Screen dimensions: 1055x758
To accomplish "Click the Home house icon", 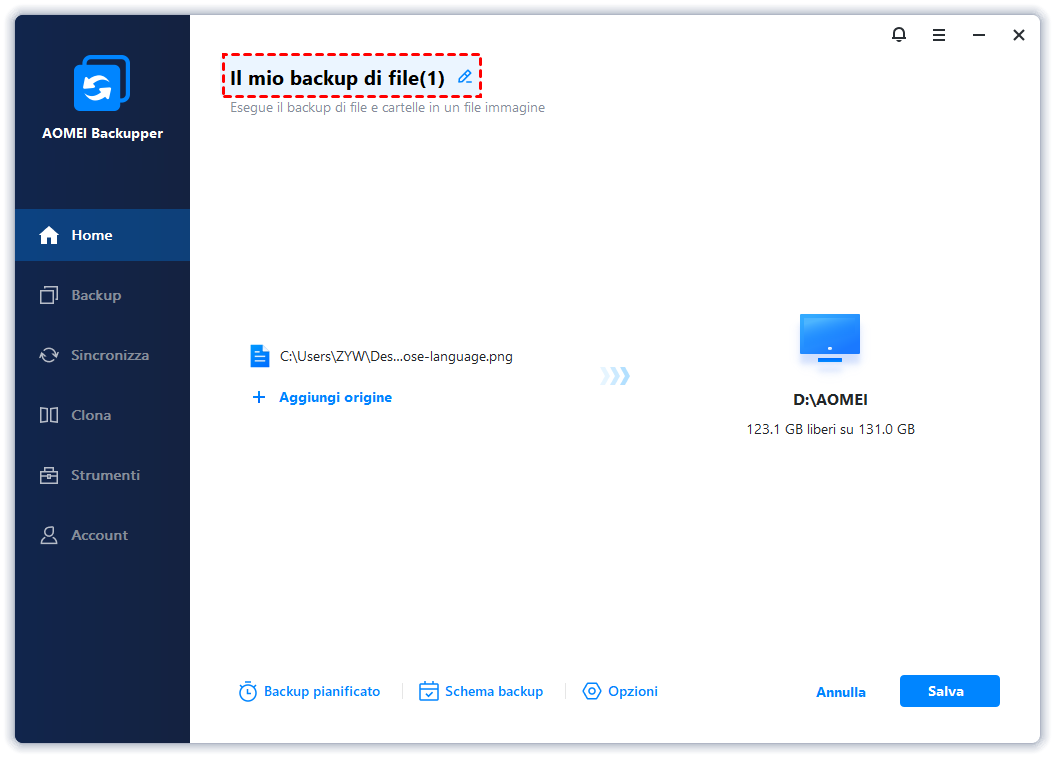I will coord(49,235).
